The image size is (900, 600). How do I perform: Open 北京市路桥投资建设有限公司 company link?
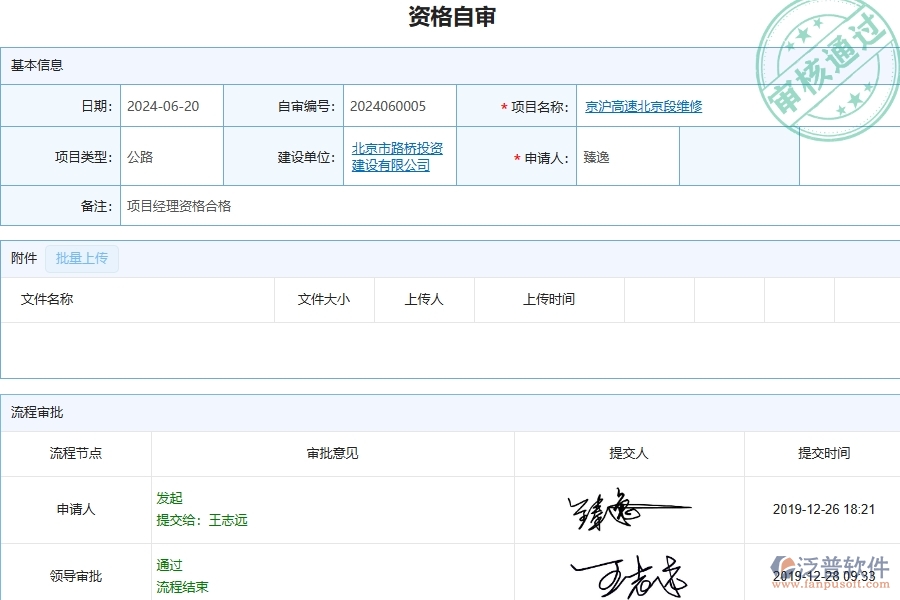tap(398, 156)
